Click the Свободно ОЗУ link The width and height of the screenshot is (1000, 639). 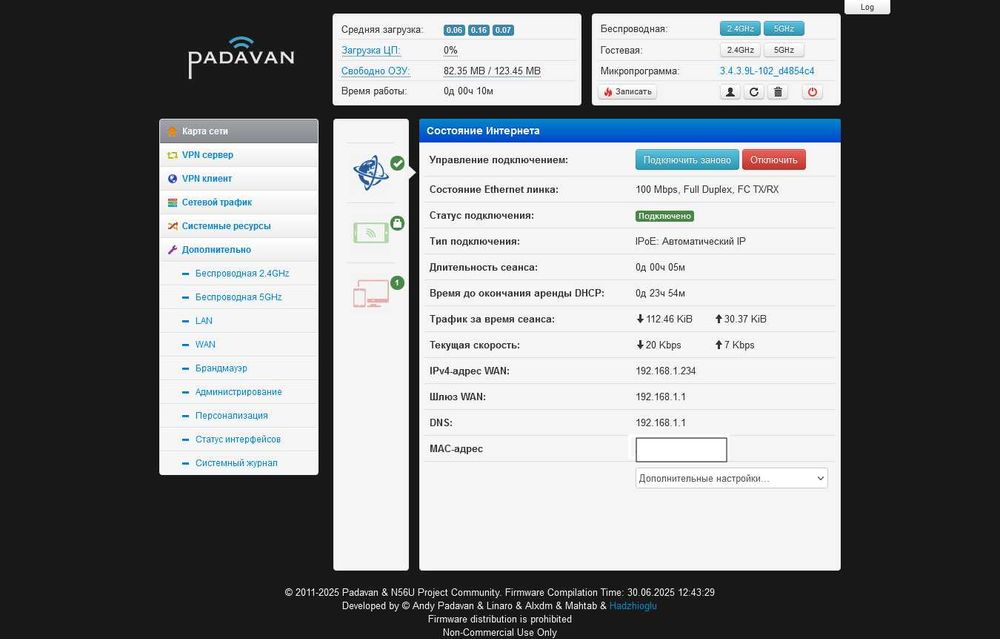click(x=375, y=71)
